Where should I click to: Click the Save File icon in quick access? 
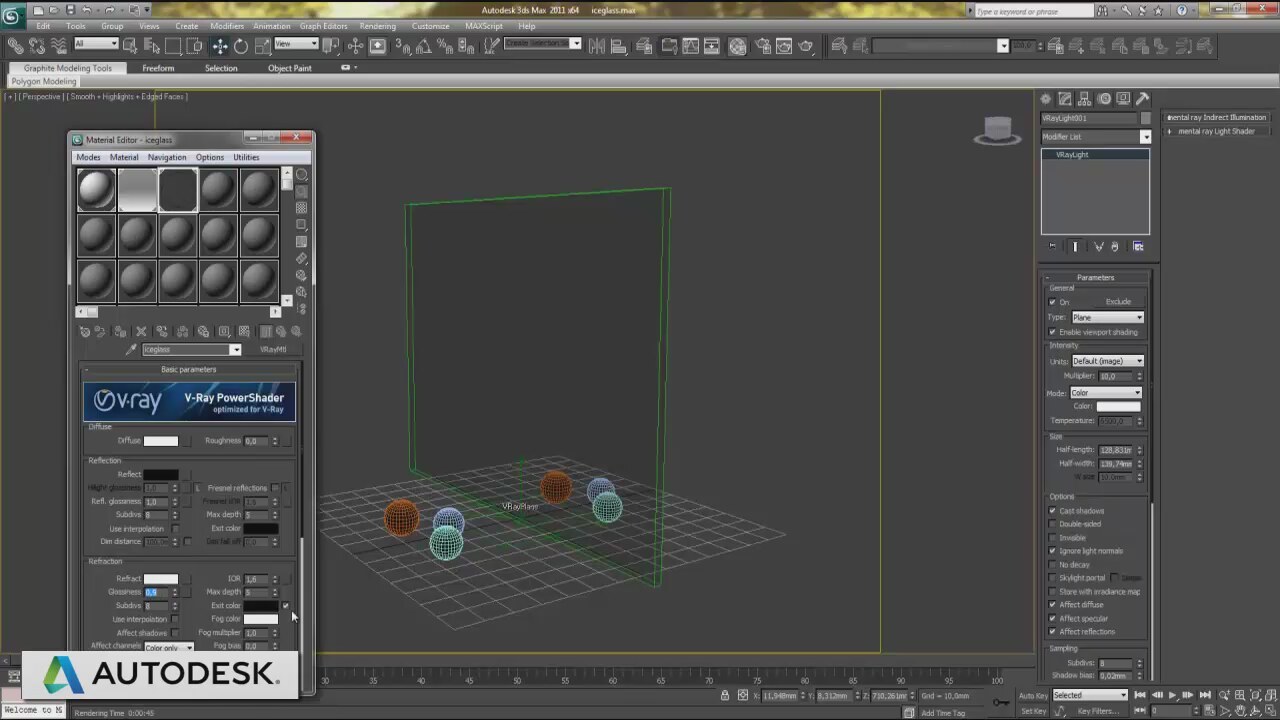tap(72, 10)
